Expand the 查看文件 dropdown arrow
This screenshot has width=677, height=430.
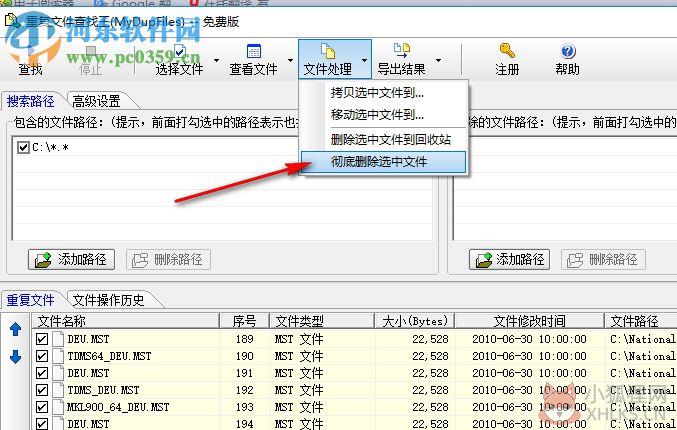pyautogui.click(x=290, y=60)
